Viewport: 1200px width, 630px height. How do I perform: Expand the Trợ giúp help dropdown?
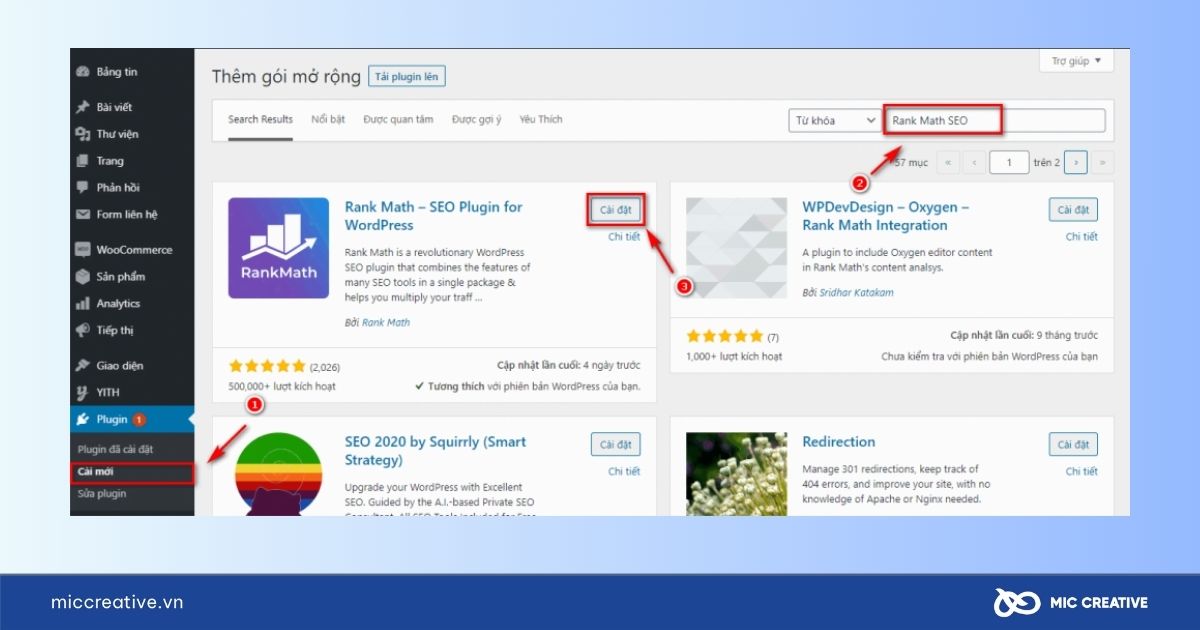coord(1077,61)
